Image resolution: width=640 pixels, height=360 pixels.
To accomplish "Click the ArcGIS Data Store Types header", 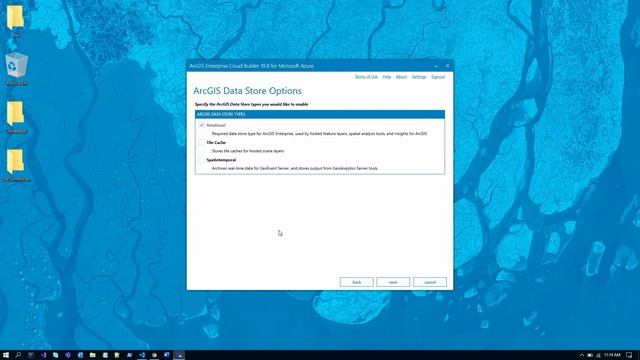I will click(x=320, y=114).
